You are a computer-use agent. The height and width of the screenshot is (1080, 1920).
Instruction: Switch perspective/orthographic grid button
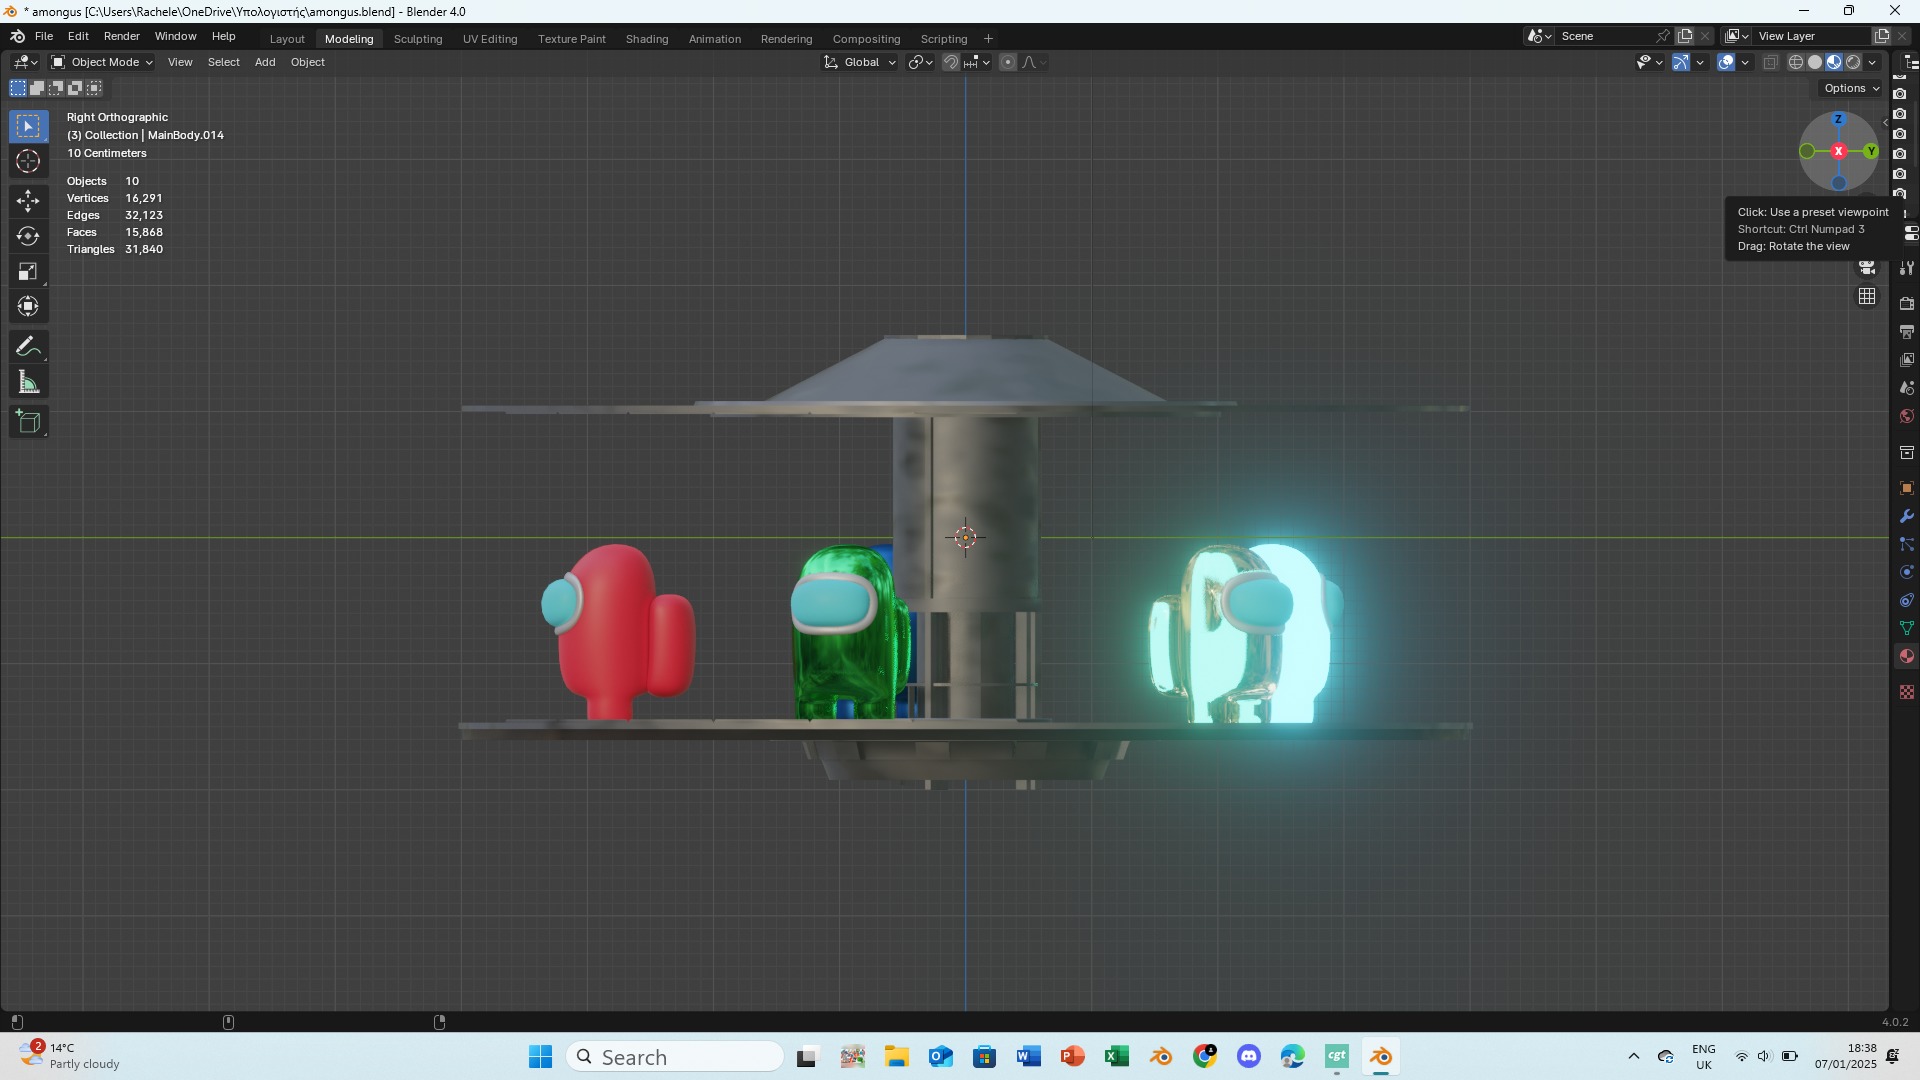1867,297
